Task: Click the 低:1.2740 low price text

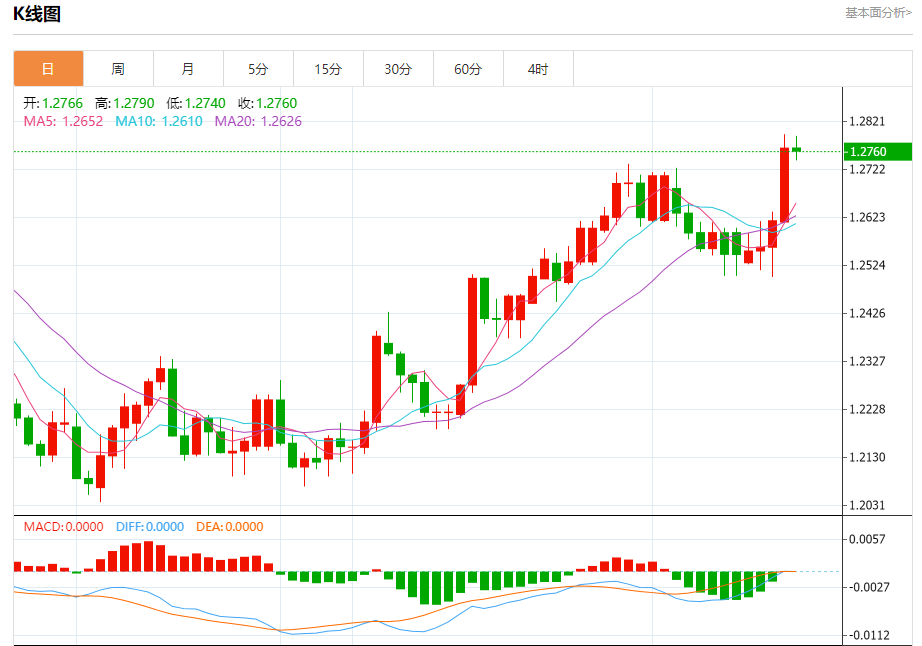Action: point(196,103)
